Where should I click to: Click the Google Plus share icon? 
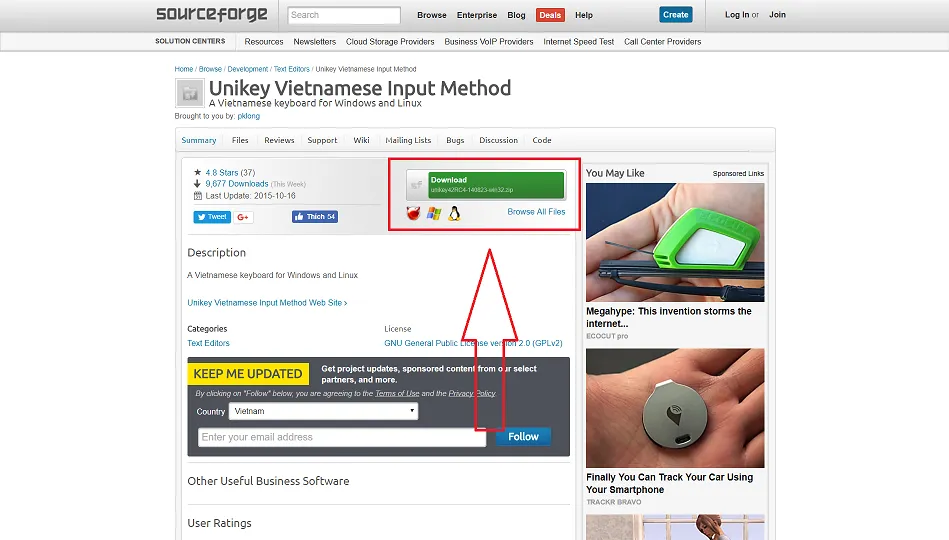243,217
